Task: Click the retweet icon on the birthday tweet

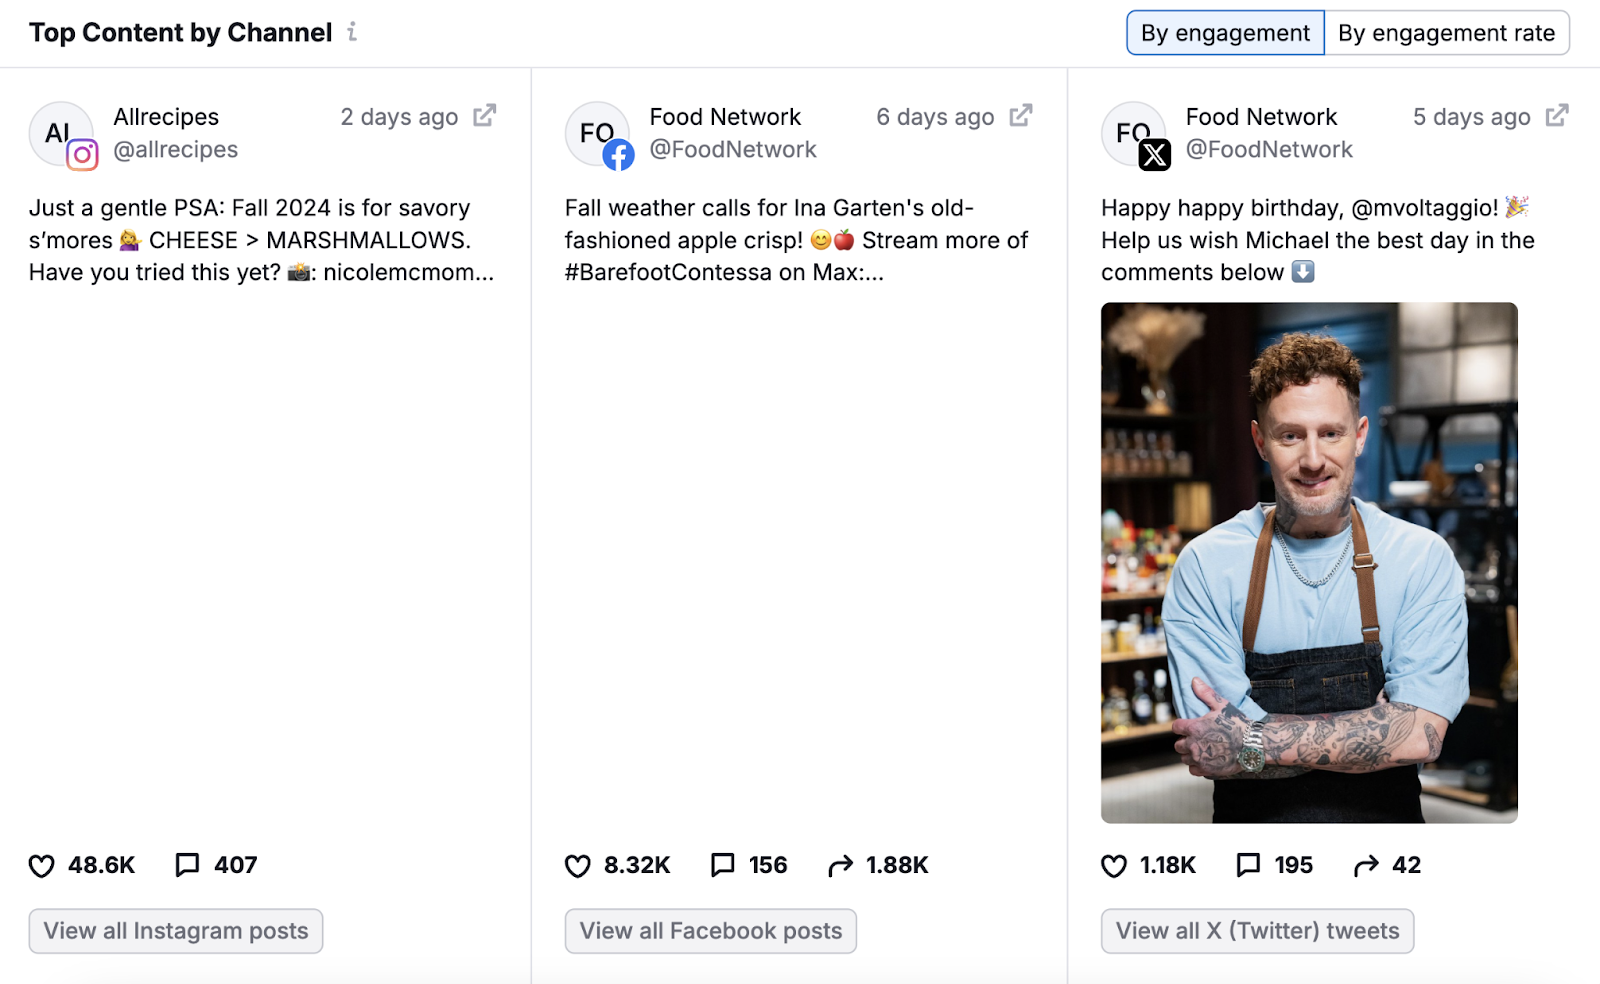Action: (x=1365, y=865)
